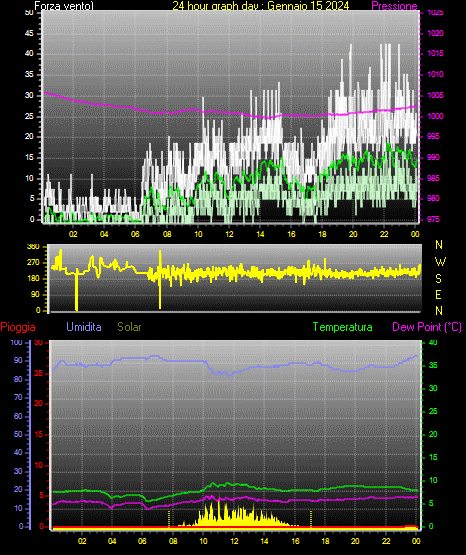This screenshot has height=555, width=466.
Task: Click the 12 hour tick under wind graph
Action: (229, 234)
